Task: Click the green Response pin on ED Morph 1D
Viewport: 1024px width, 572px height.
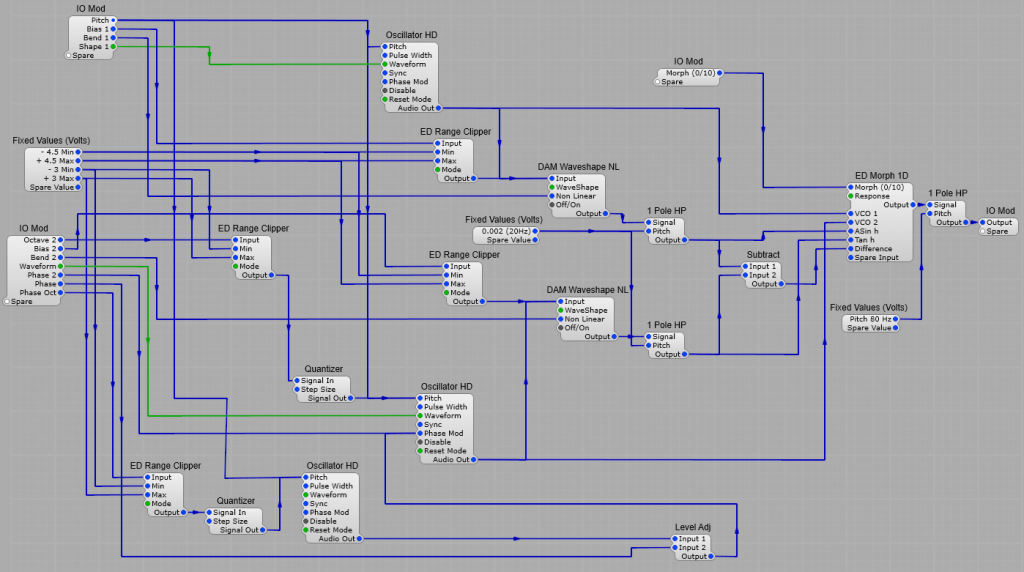Action: (849, 196)
